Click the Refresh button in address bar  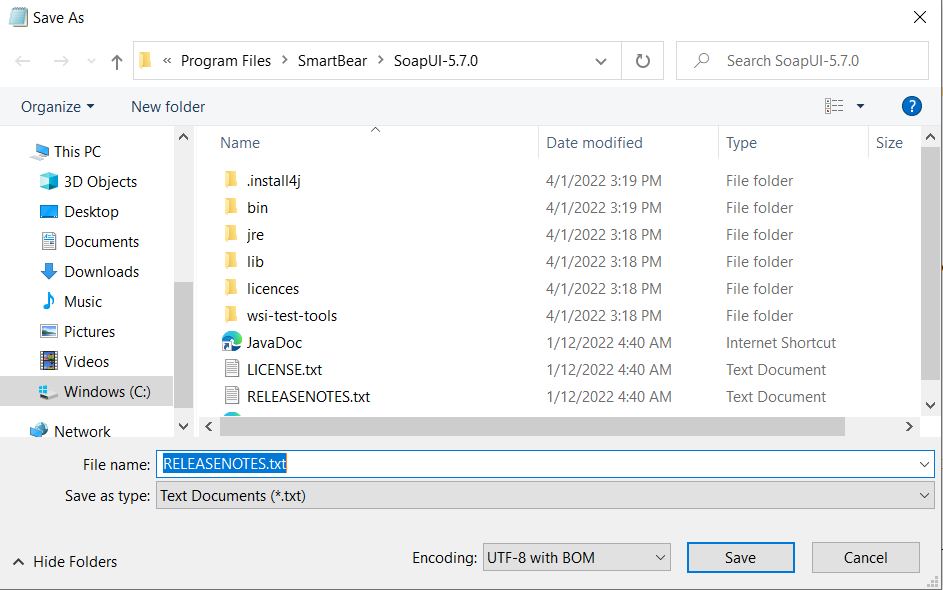tap(643, 61)
